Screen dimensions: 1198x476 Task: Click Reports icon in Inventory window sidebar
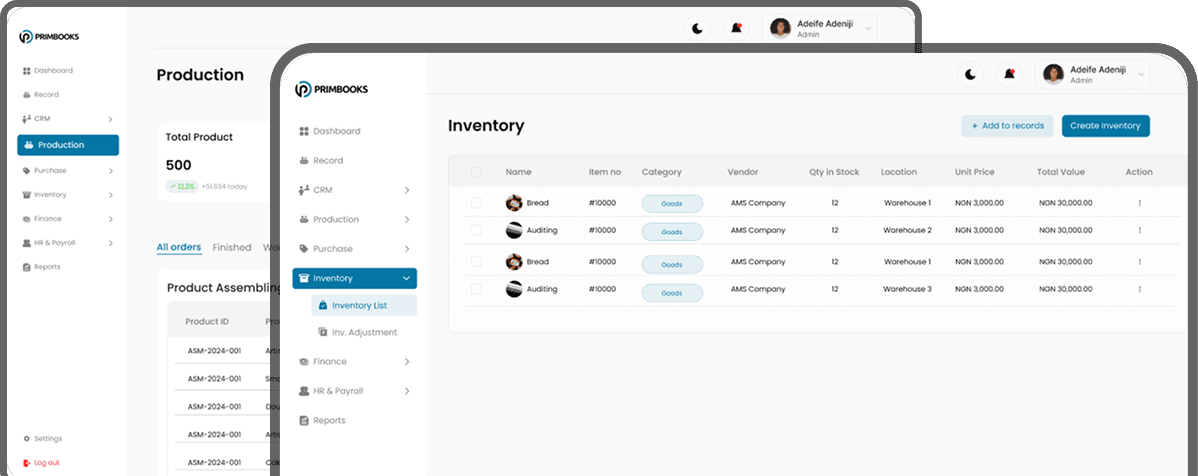pyautogui.click(x=303, y=420)
